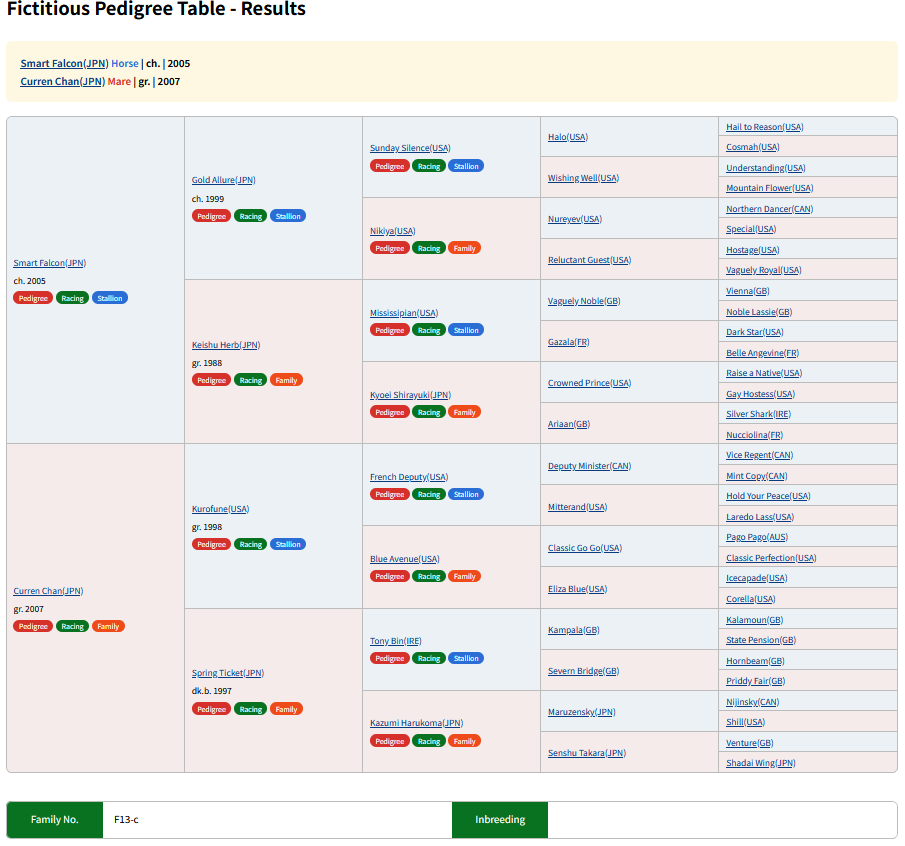Click Family badge under Nikiya
This screenshot has height=846, width=905.
coord(465,248)
